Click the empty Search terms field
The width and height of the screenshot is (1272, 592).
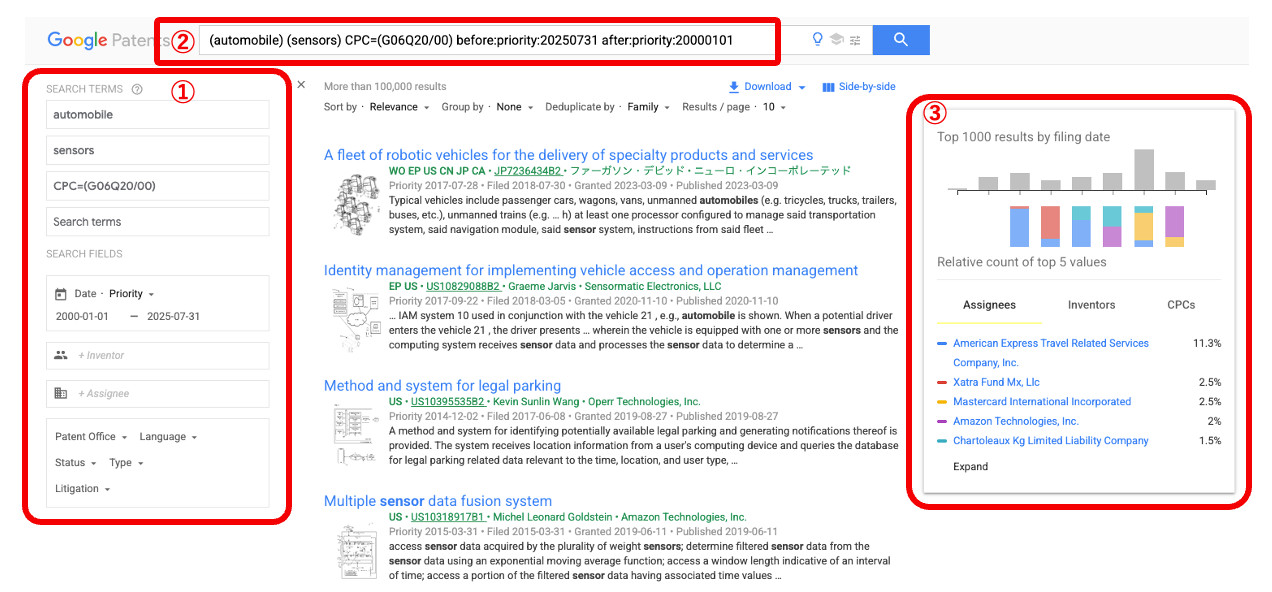click(x=157, y=222)
